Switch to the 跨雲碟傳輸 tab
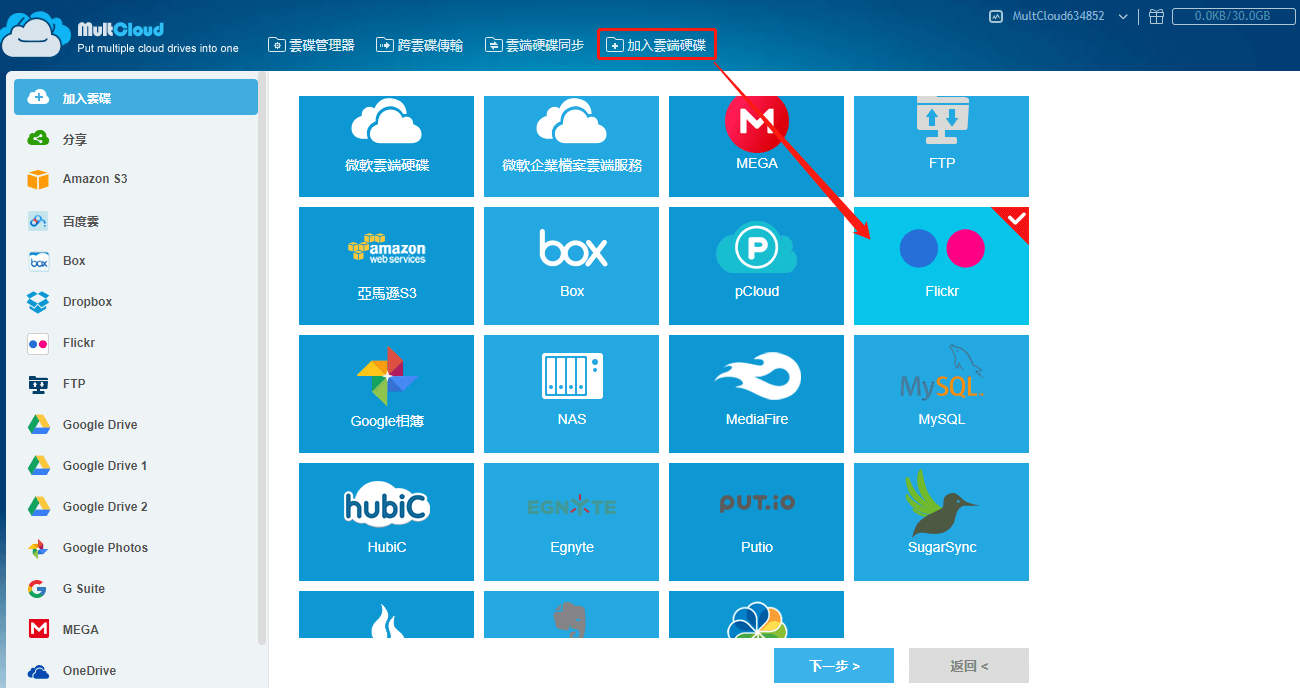This screenshot has width=1300, height=688. [x=420, y=45]
